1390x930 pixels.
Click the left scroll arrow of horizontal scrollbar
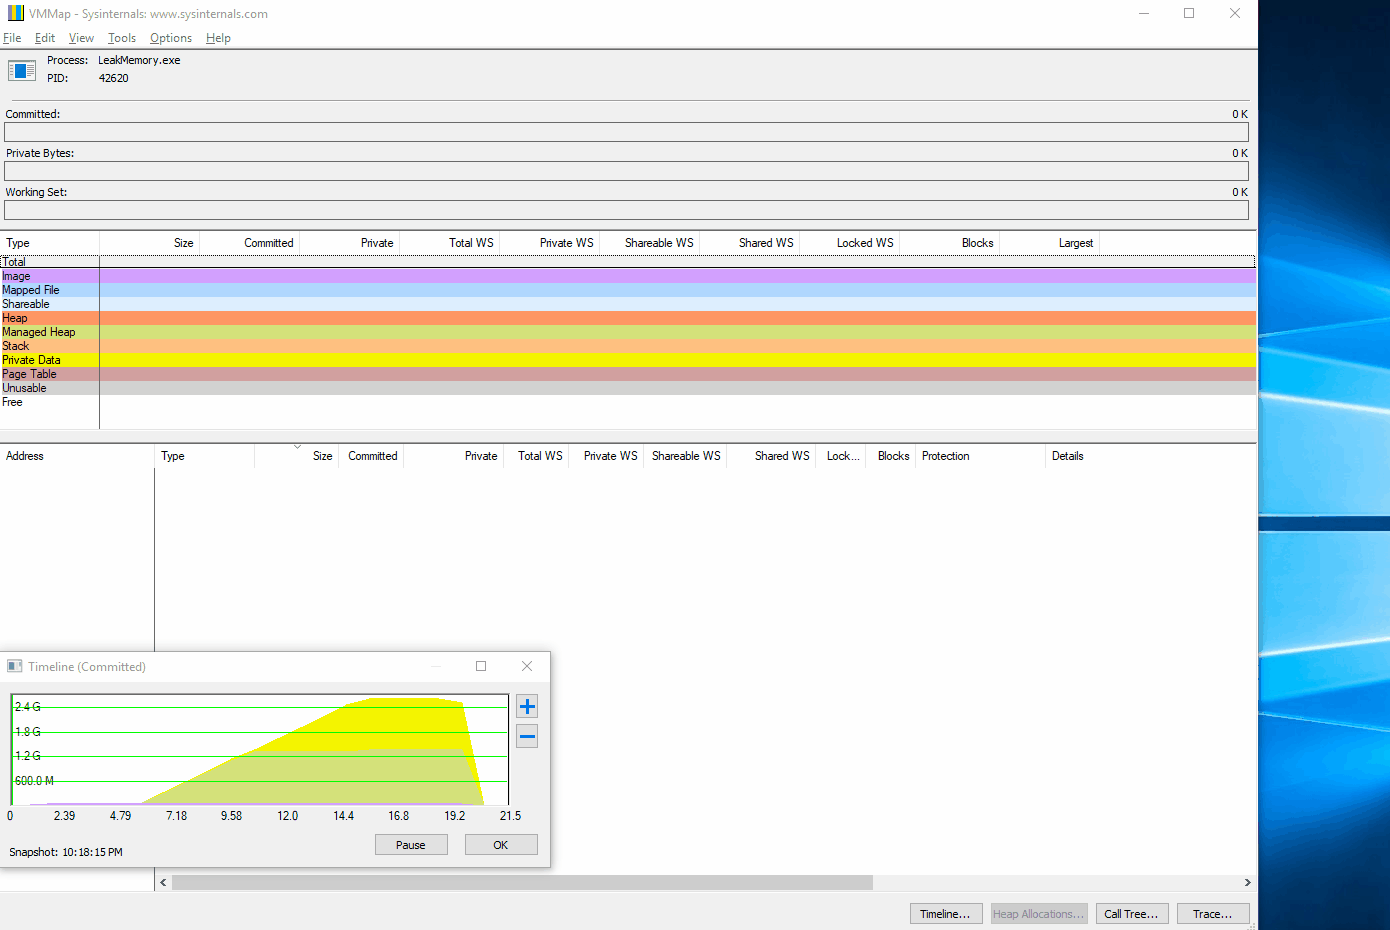(164, 883)
